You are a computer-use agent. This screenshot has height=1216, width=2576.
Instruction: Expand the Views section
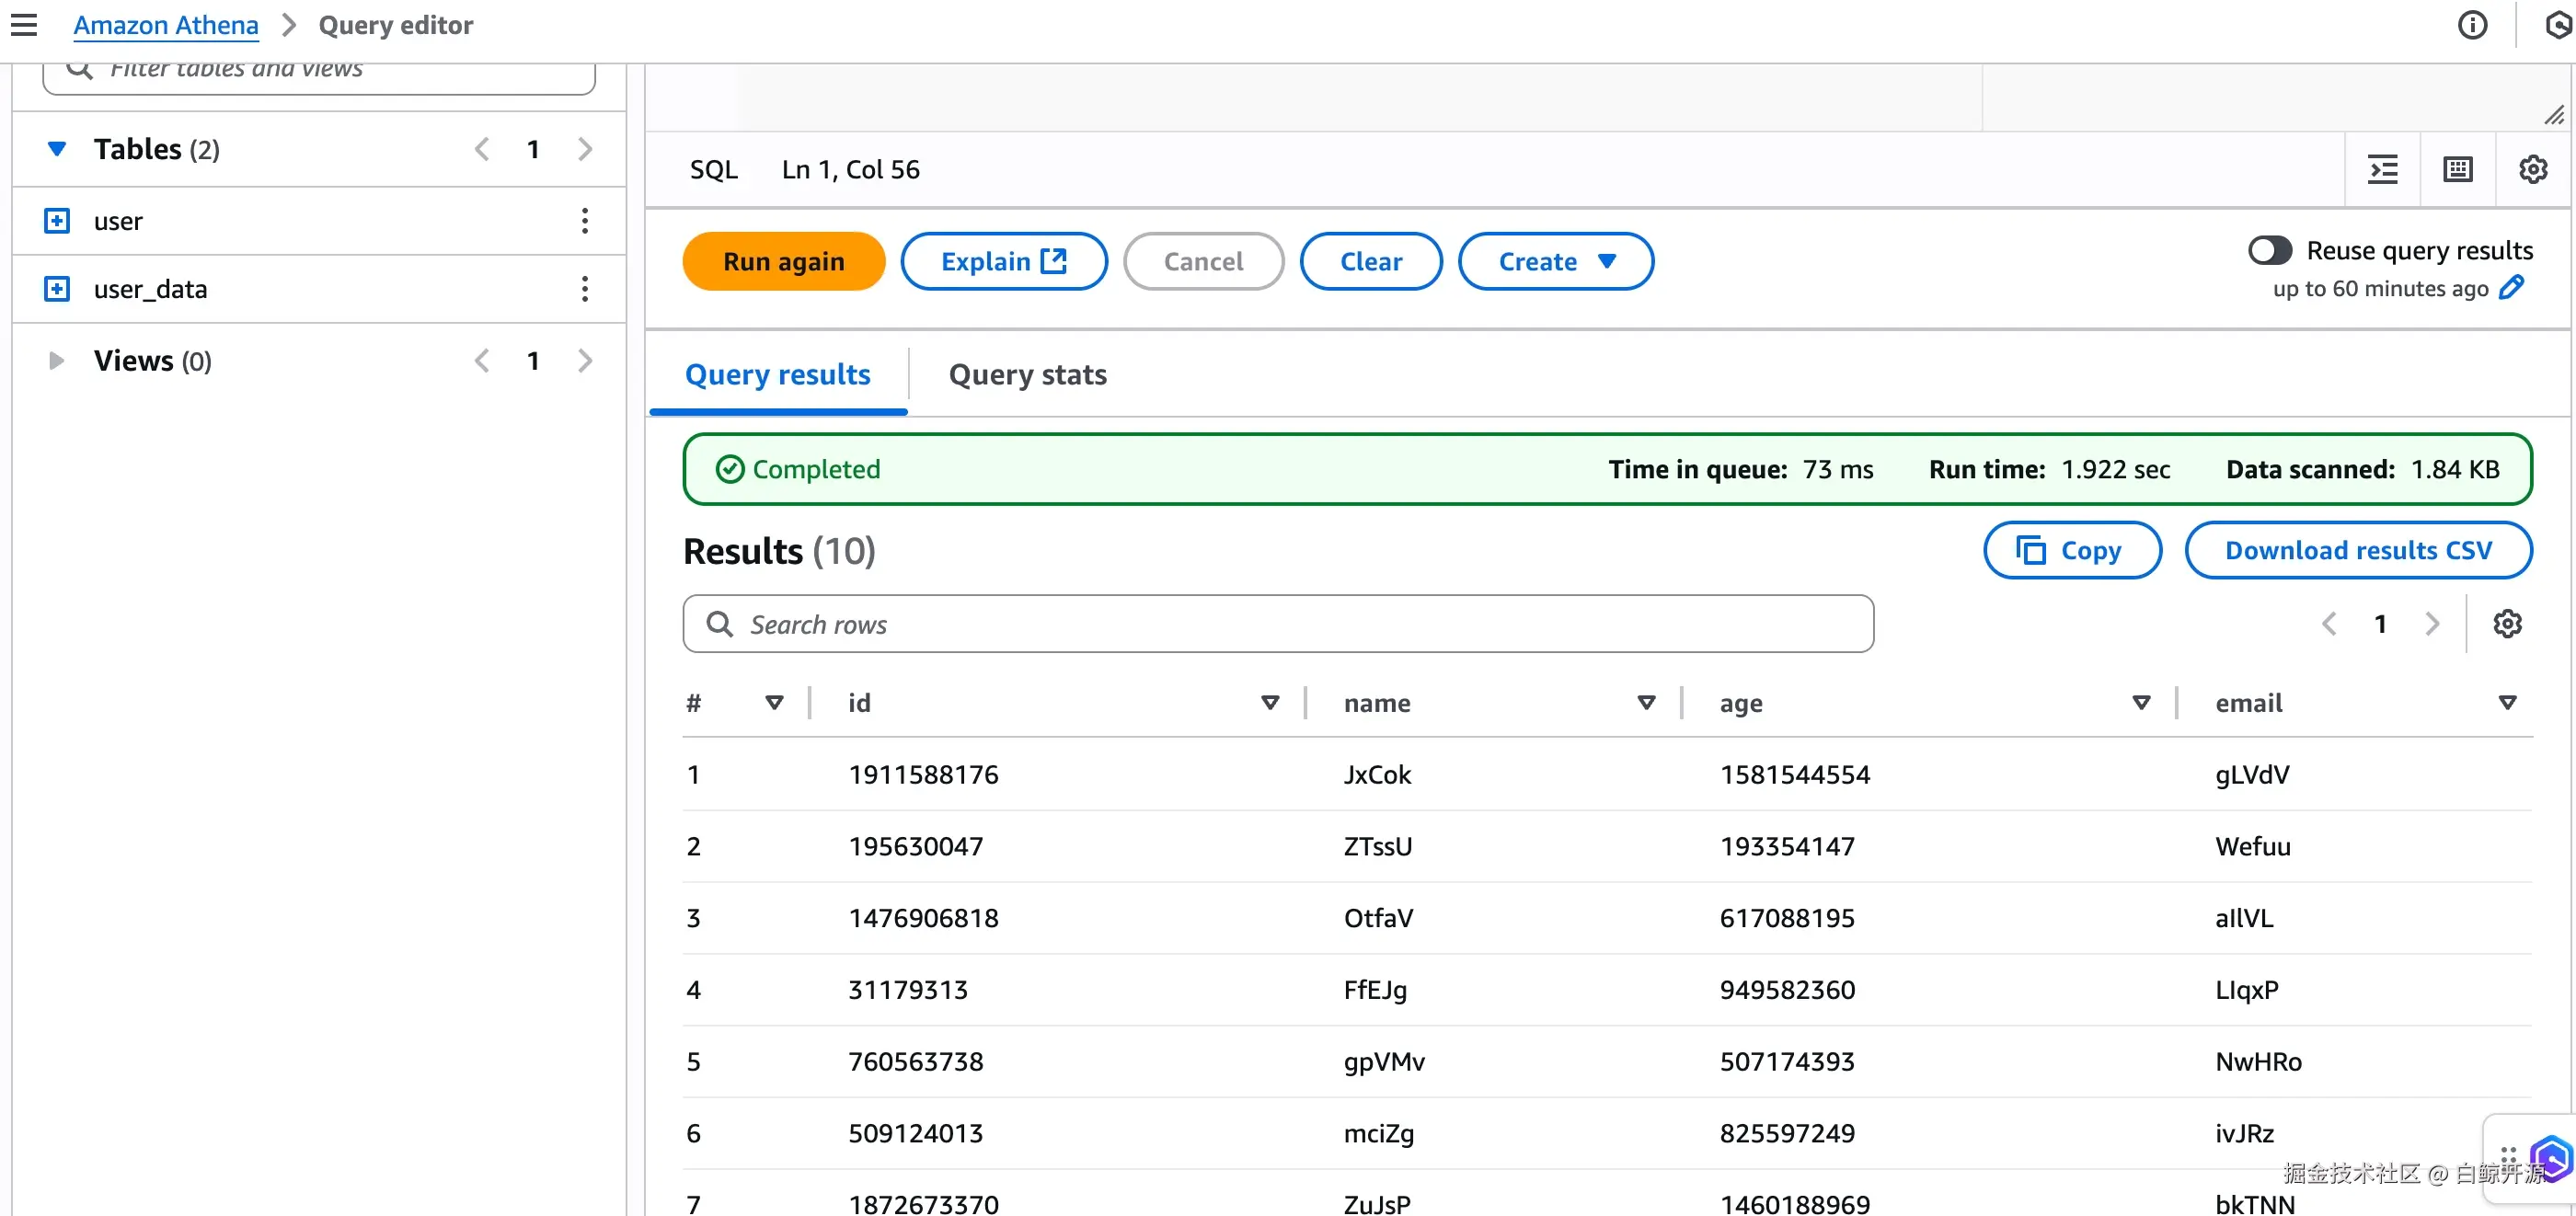(57, 360)
